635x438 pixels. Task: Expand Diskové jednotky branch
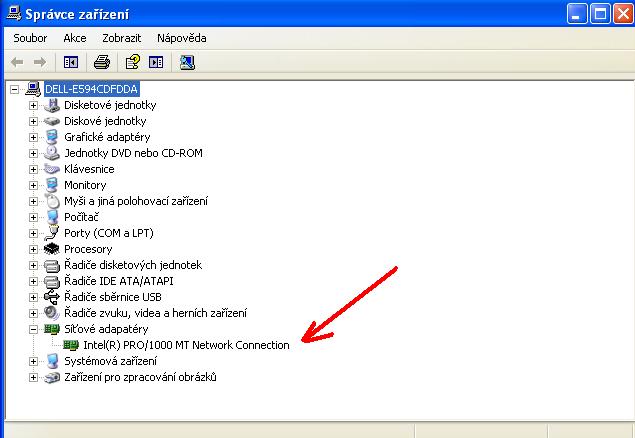tap(33, 121)
